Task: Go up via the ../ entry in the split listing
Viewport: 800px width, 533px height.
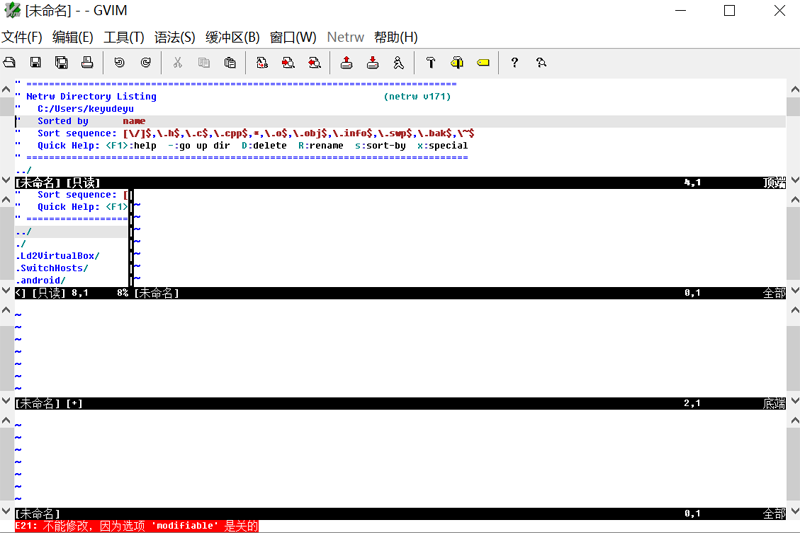Action: [x=23, y=232]
